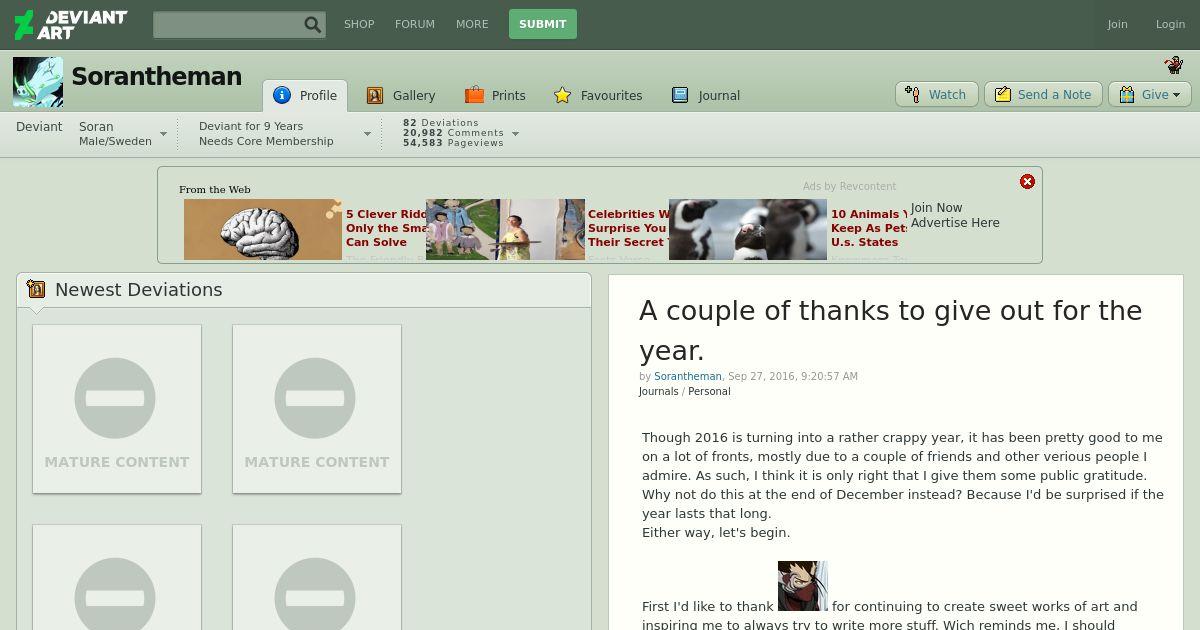Click the Advertise Here link
The width and height of the screenshot is (1200, 630).
click(955, 223)
